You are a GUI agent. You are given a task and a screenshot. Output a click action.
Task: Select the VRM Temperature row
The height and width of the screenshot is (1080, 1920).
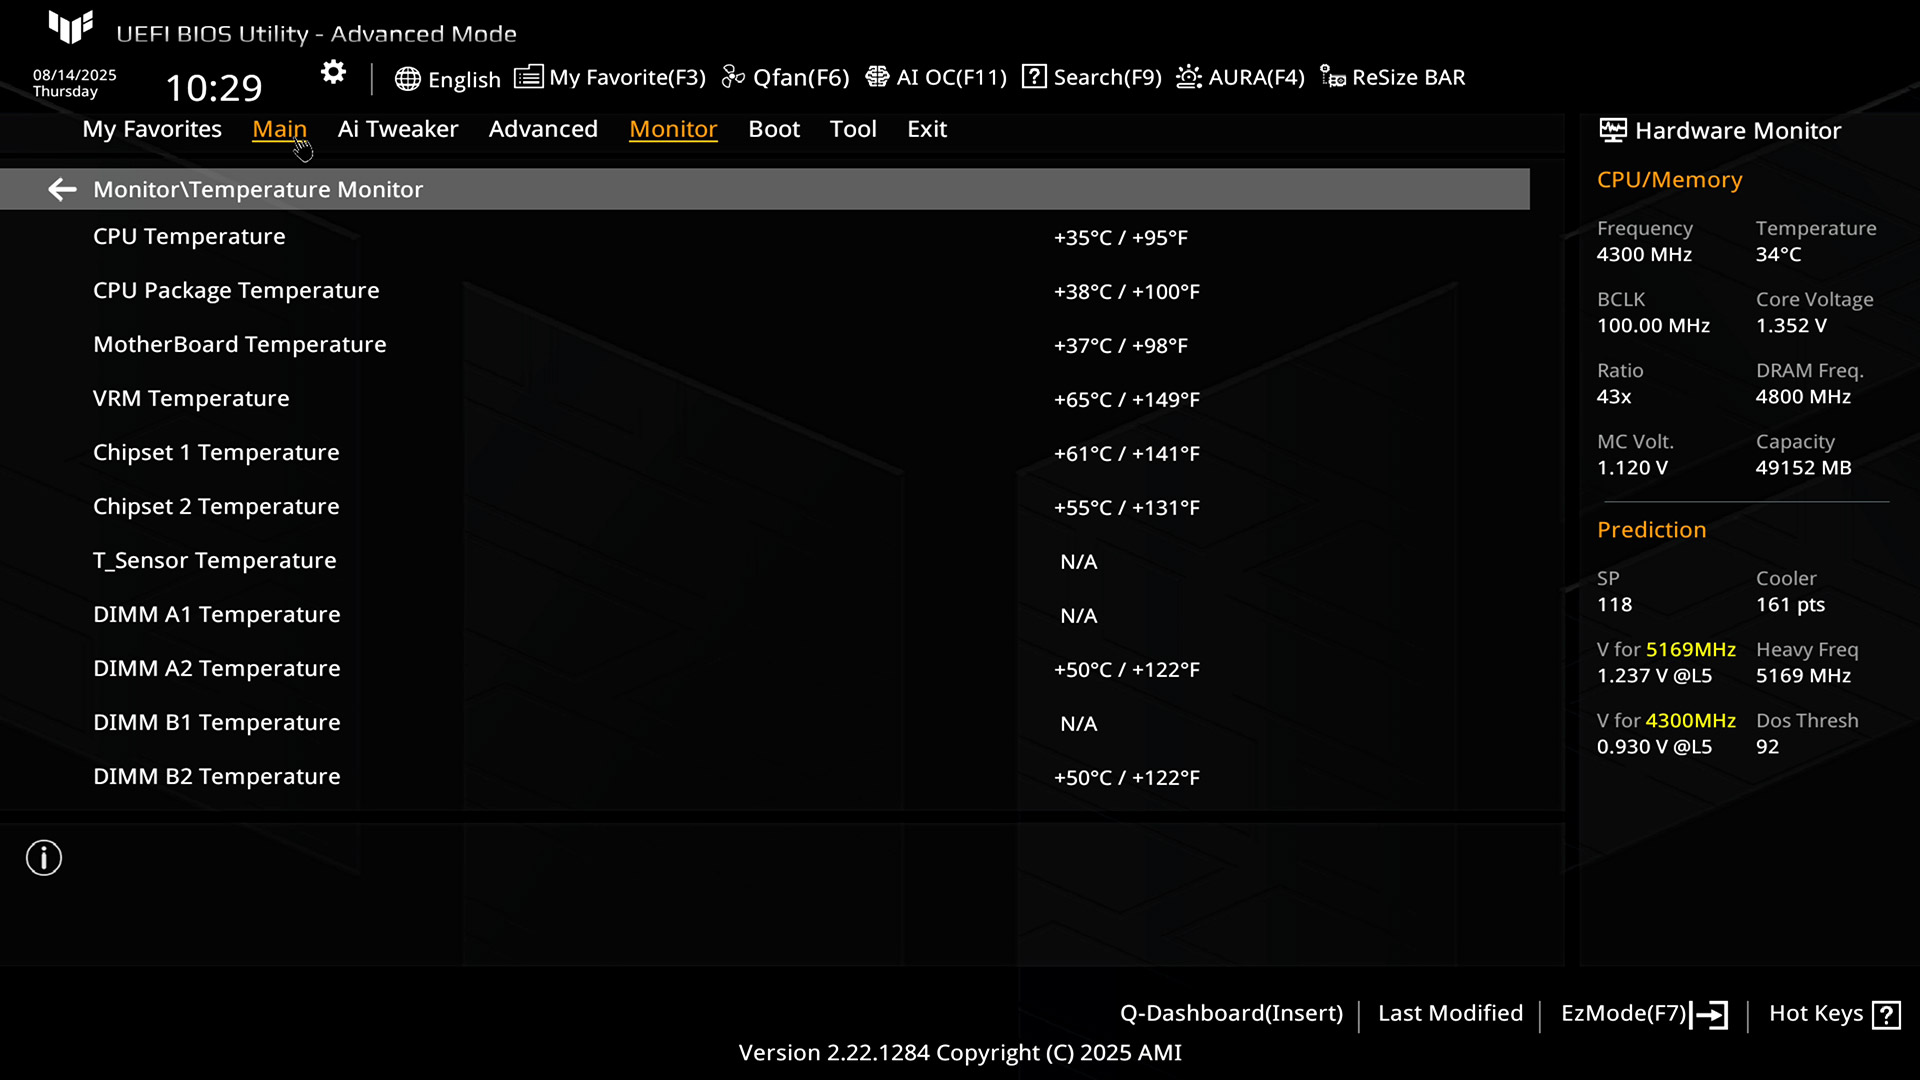(191, 399)
